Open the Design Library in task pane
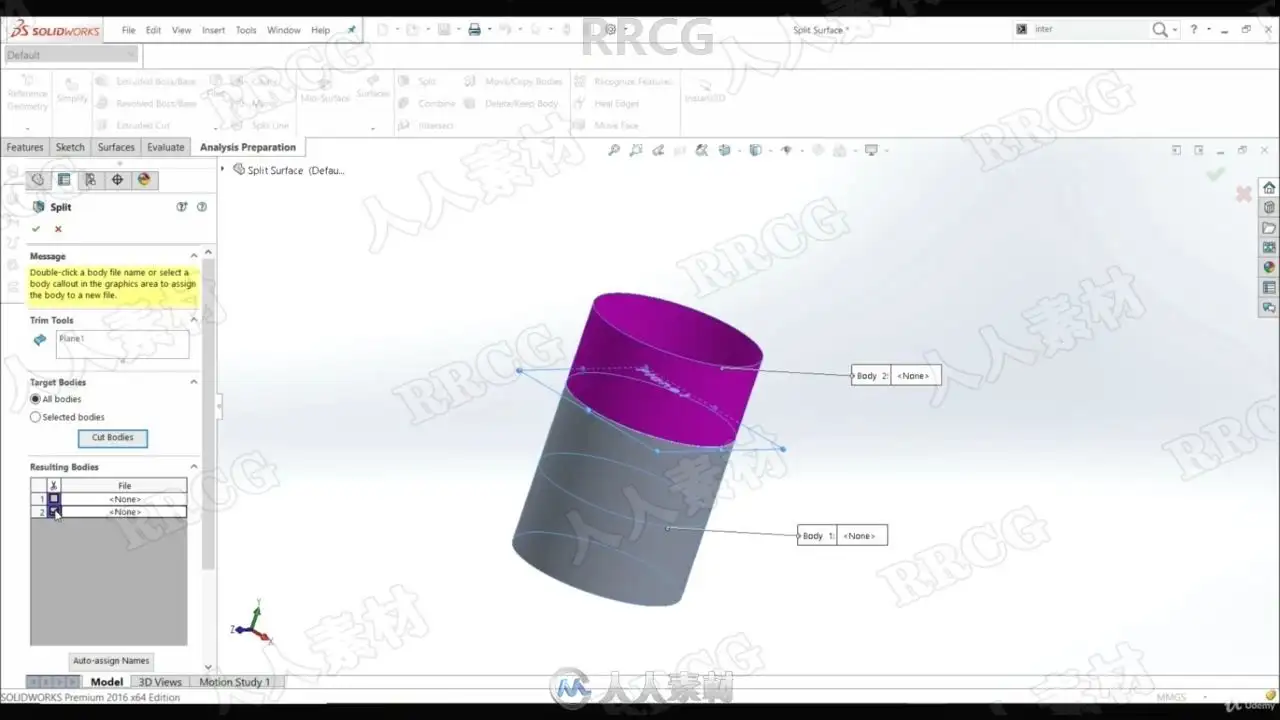Viewport: 1280px width, 720px height. pyautogui.click(x=1269, y=208)
